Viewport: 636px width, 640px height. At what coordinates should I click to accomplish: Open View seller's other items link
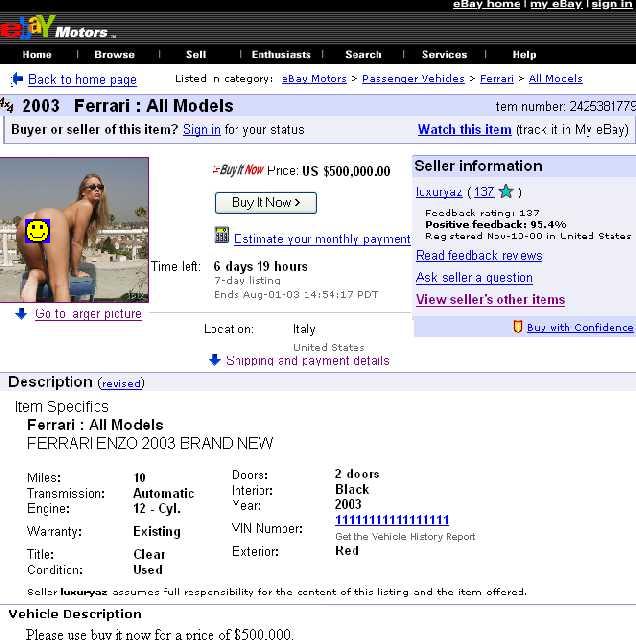pyautogui.click(x=490, y=300)
